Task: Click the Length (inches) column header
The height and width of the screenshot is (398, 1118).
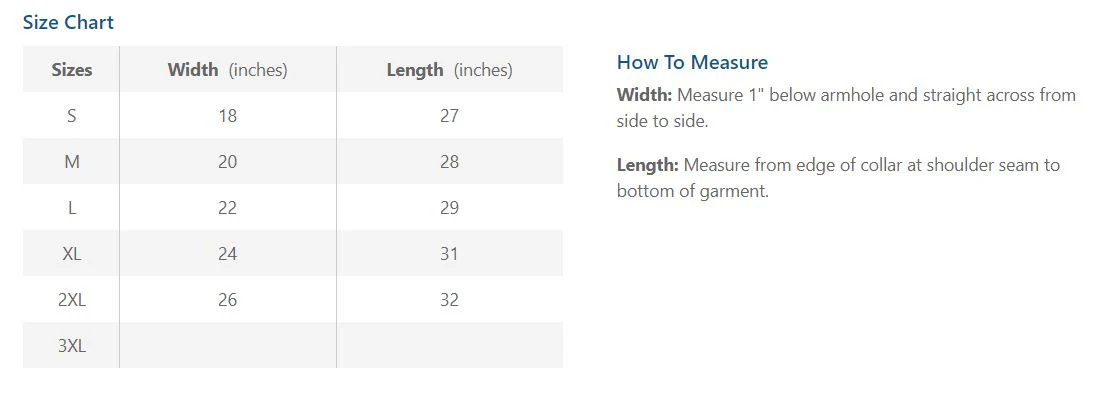Action: click(x=449, y=70)
